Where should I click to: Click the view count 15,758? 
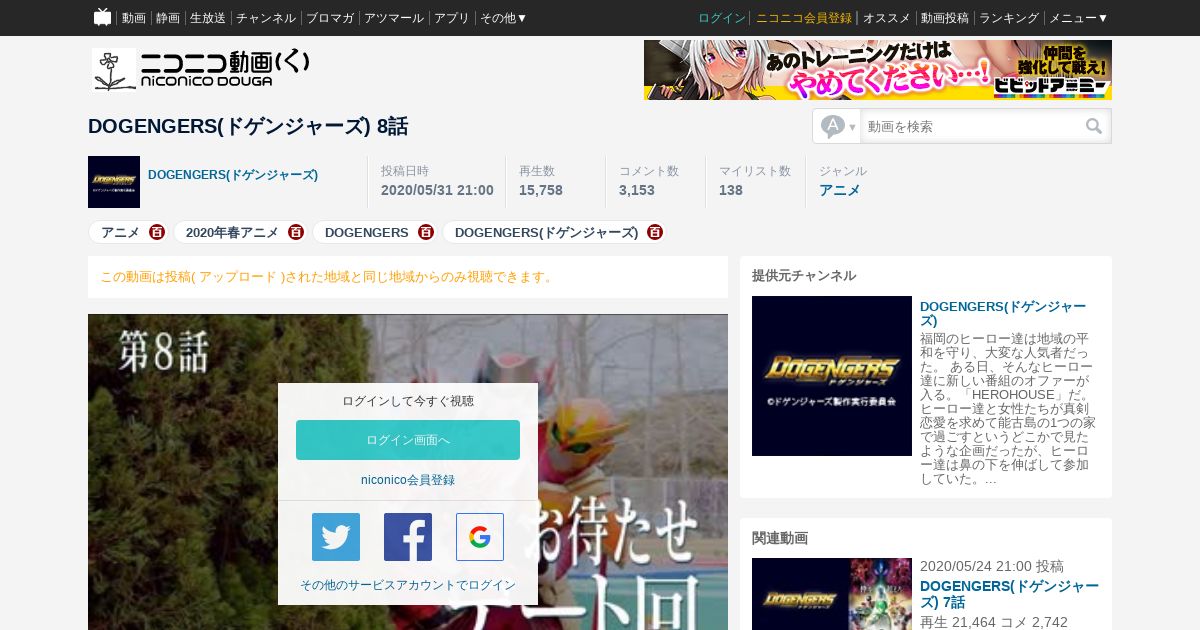tap(541, 190)
